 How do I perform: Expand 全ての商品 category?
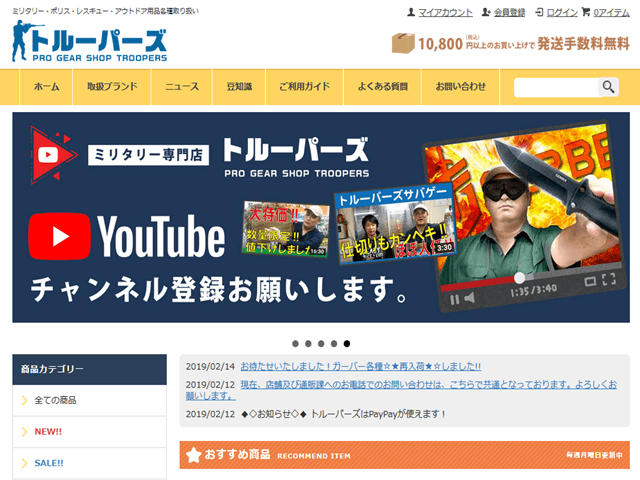coord(89,400)
